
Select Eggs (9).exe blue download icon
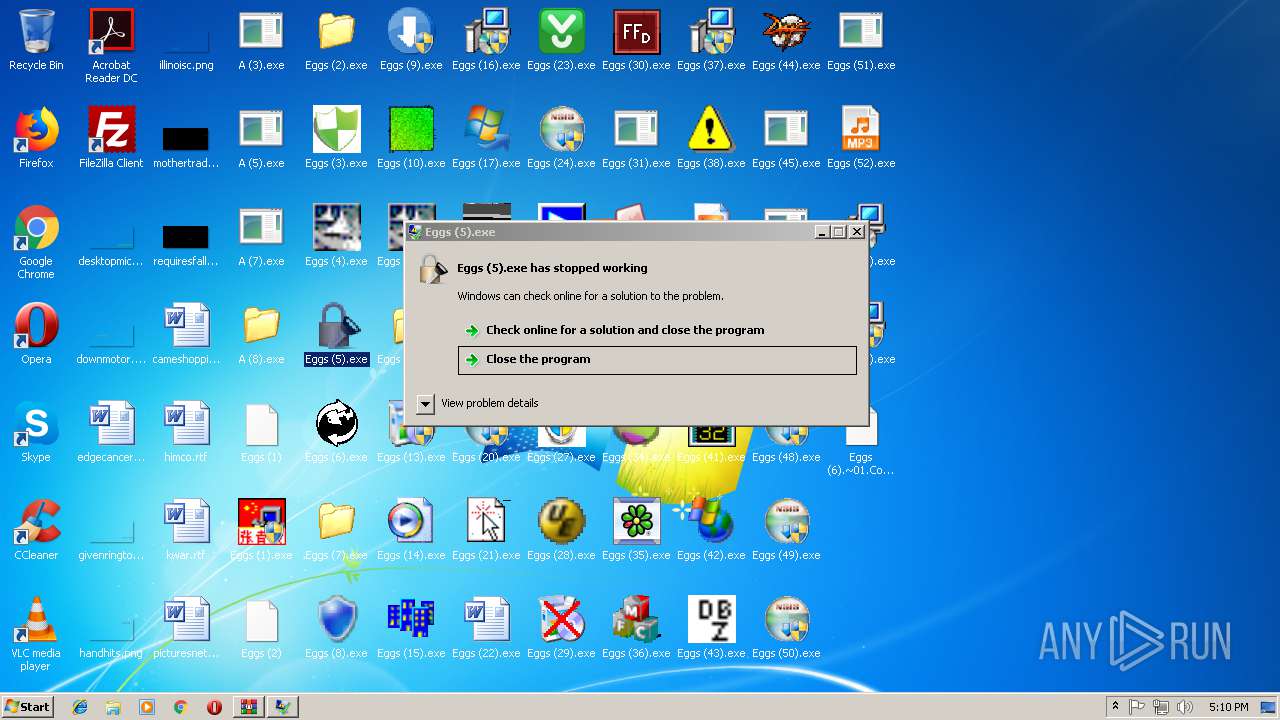pyautogui.click(x=411, y=32)
